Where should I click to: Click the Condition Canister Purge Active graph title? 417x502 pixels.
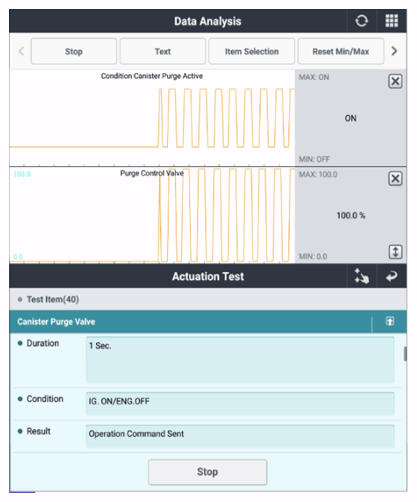(x=152, y=76)
